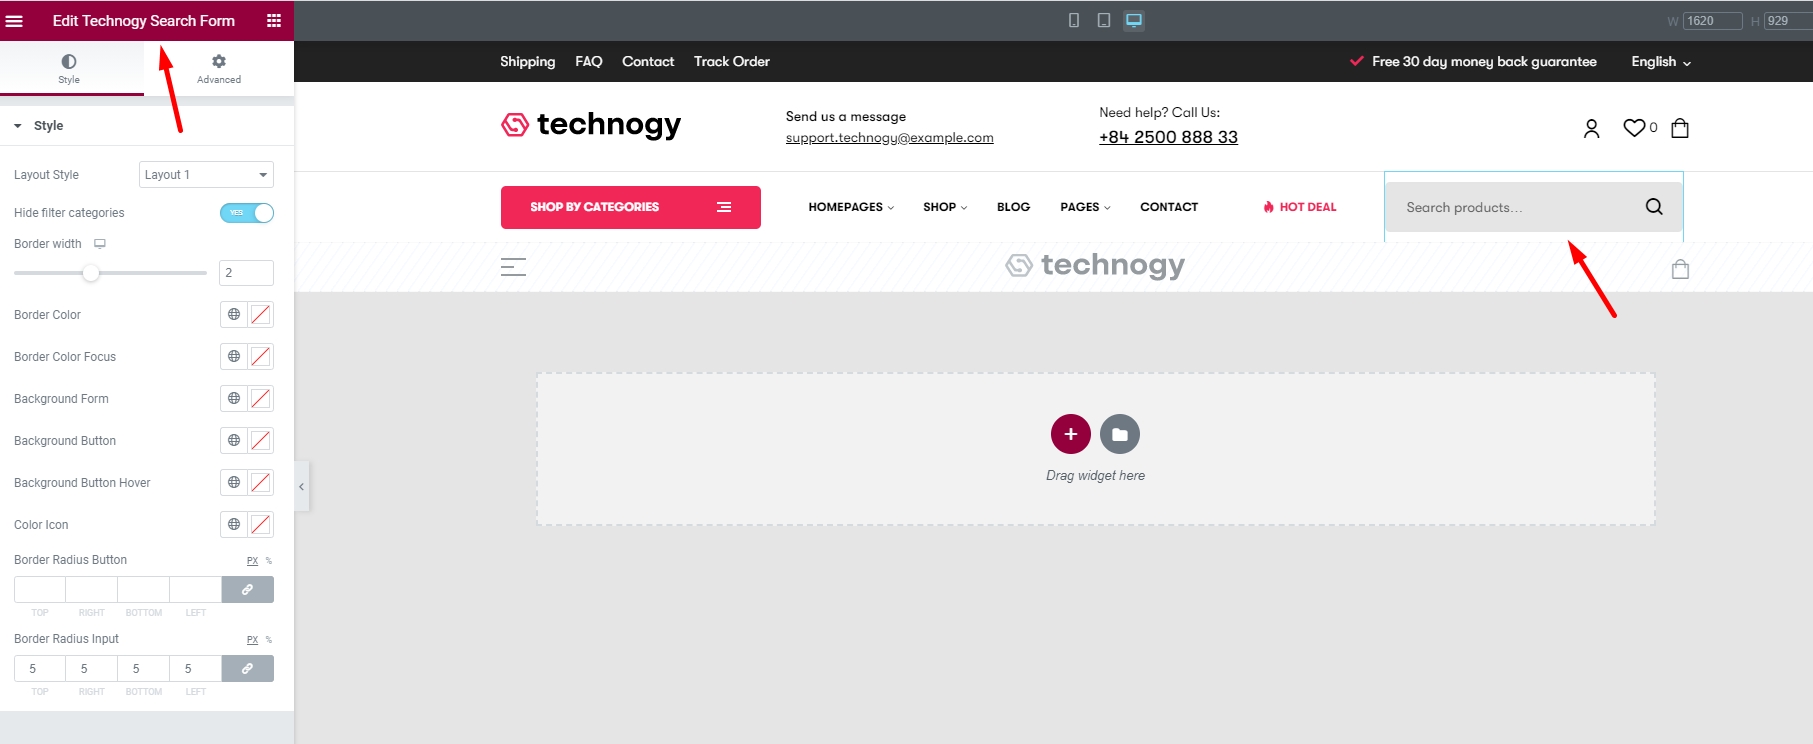Click the support email link
The width and height of the screenshot is (1813, 744).
pos(889,138)
